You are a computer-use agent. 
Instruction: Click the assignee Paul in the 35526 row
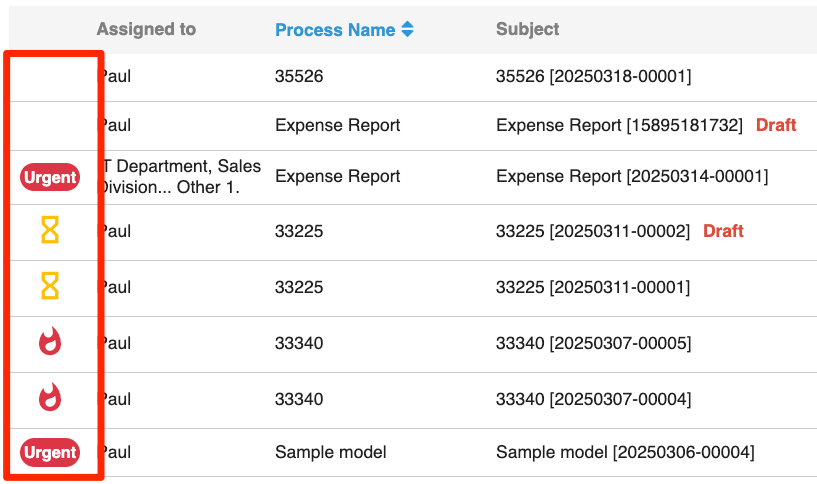pos(115,76)
